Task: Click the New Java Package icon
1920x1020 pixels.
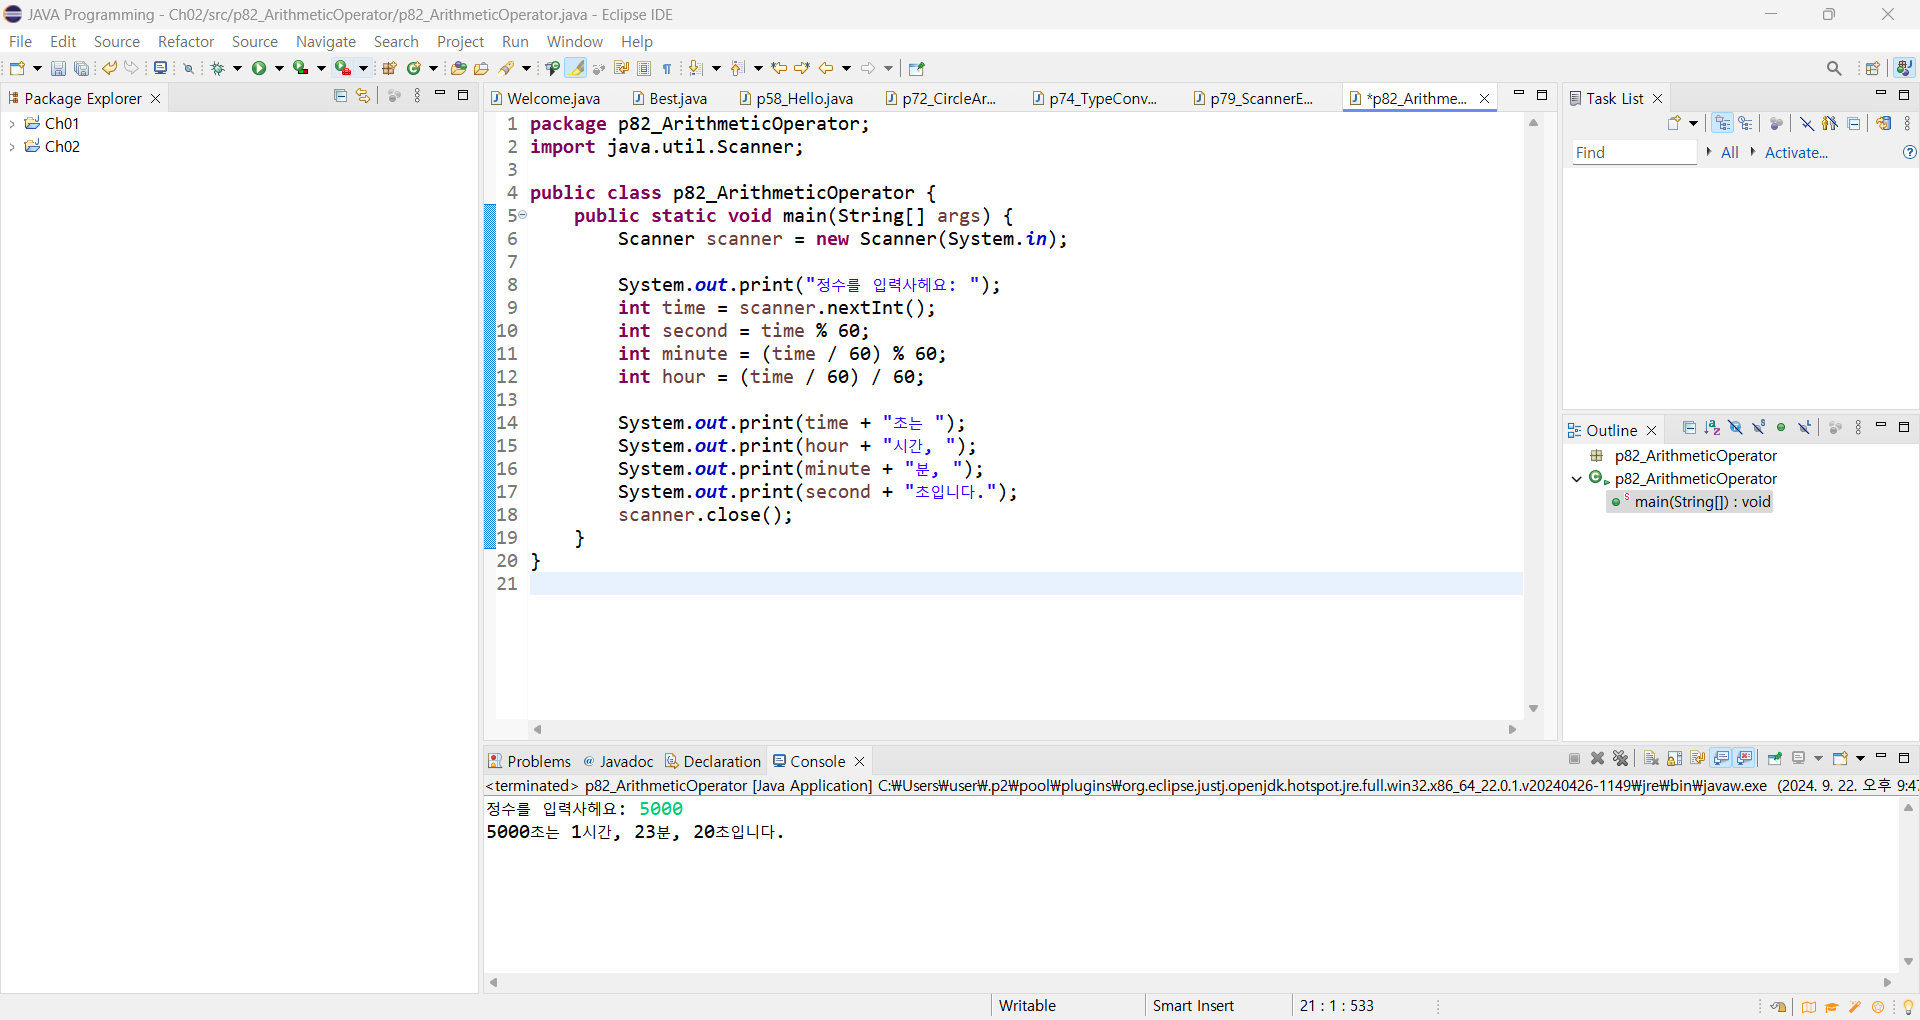Action: click(390, 68)
